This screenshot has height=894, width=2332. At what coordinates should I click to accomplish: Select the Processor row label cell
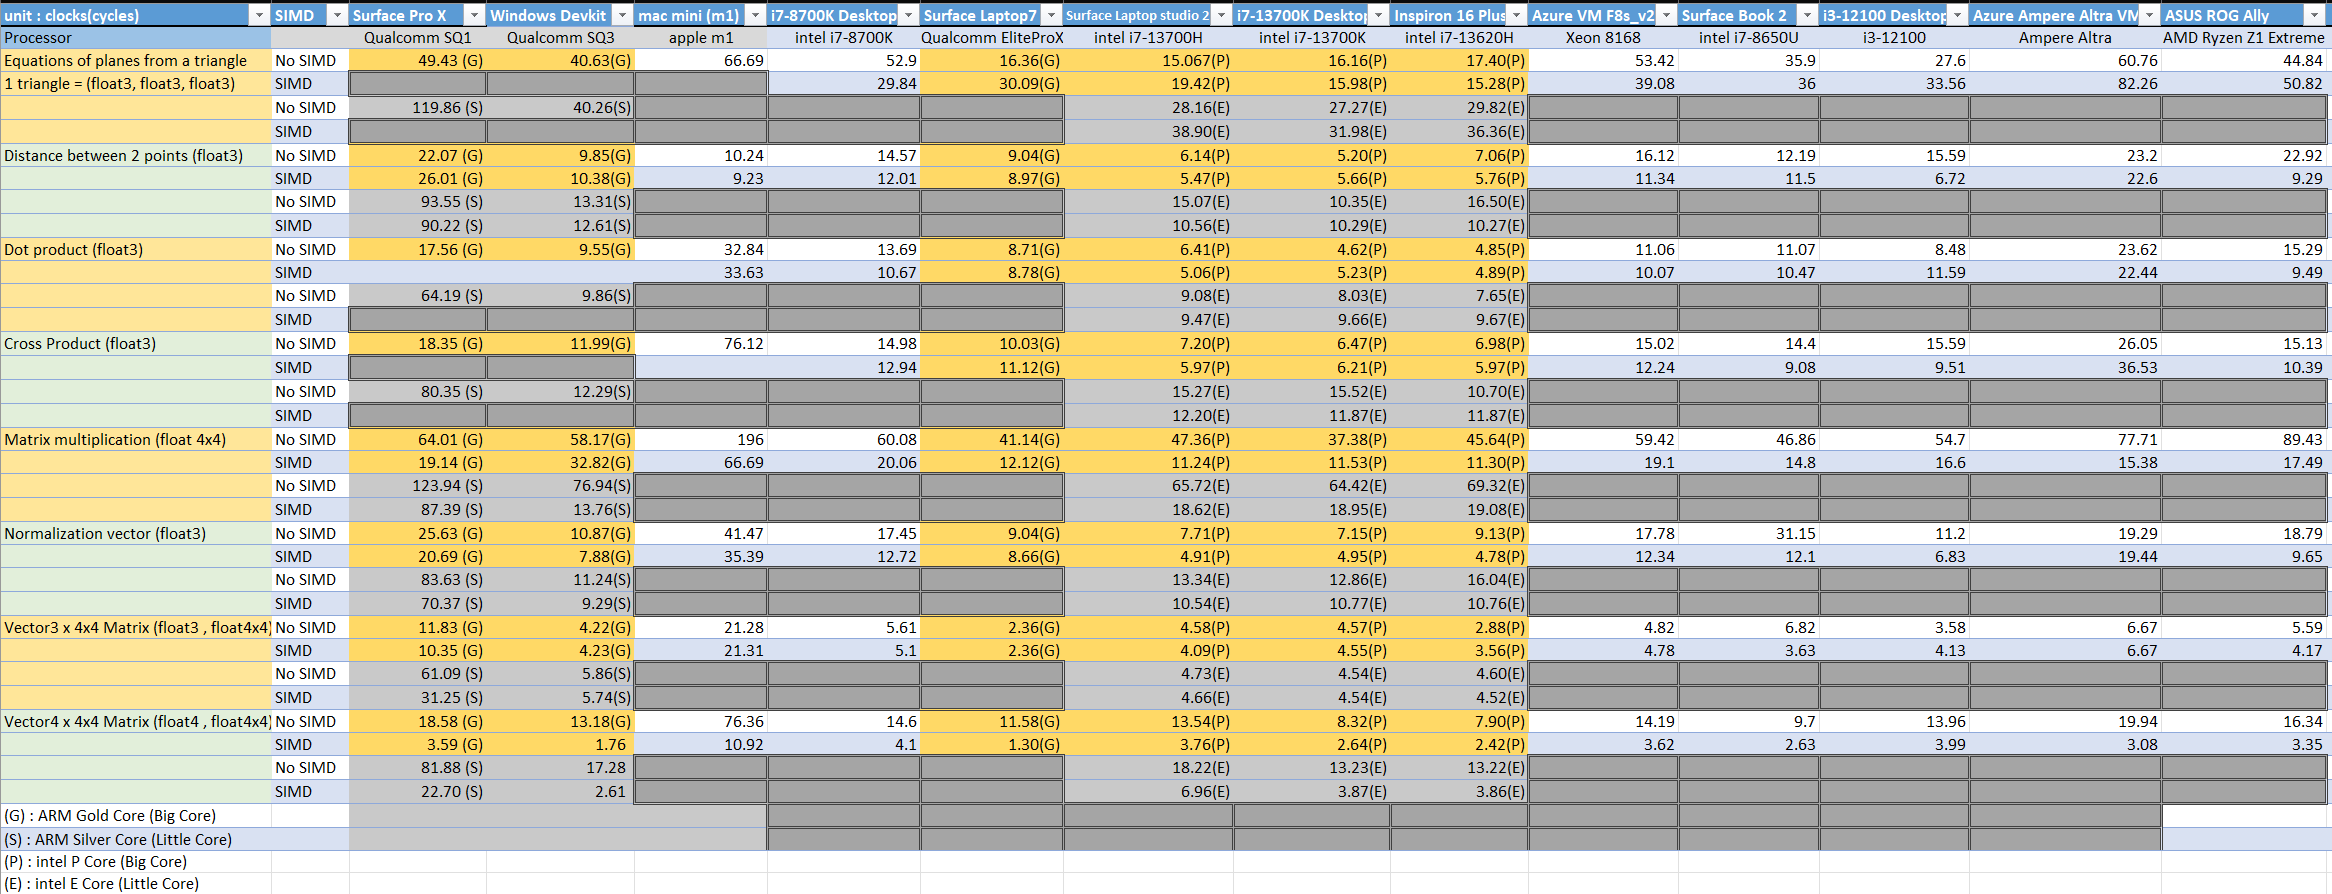pos(135,38)
